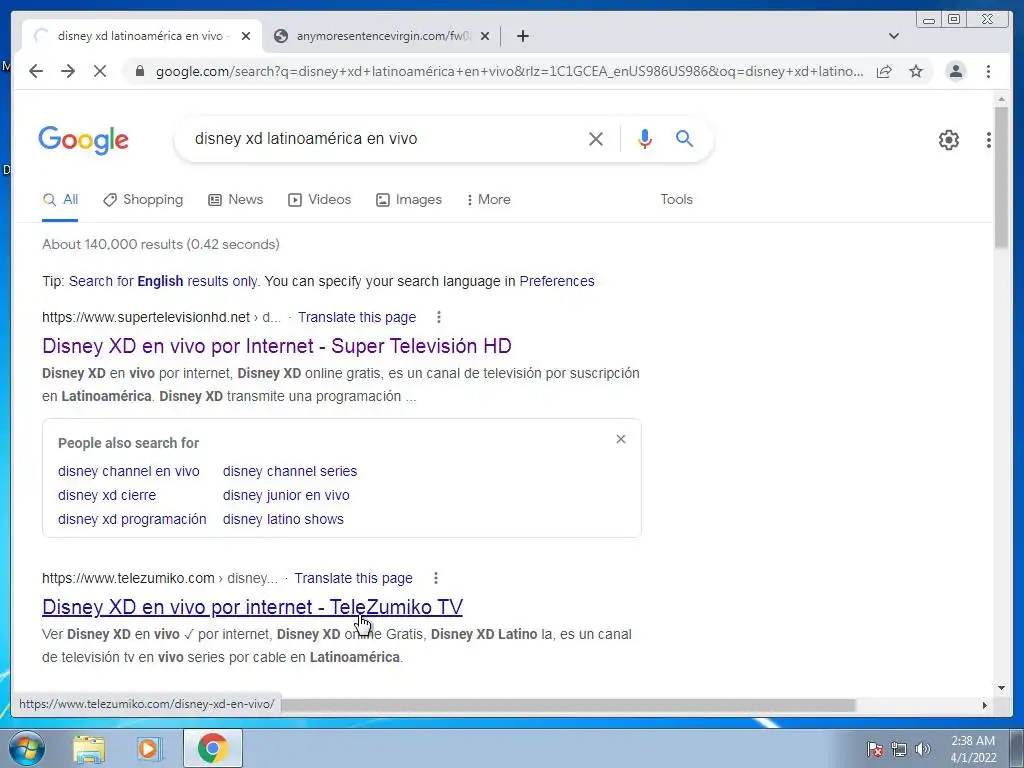This screenshot has width=1024, height=768.
Task: Search disney xd cierre suggestion
Action: click(x=107, y=496)
